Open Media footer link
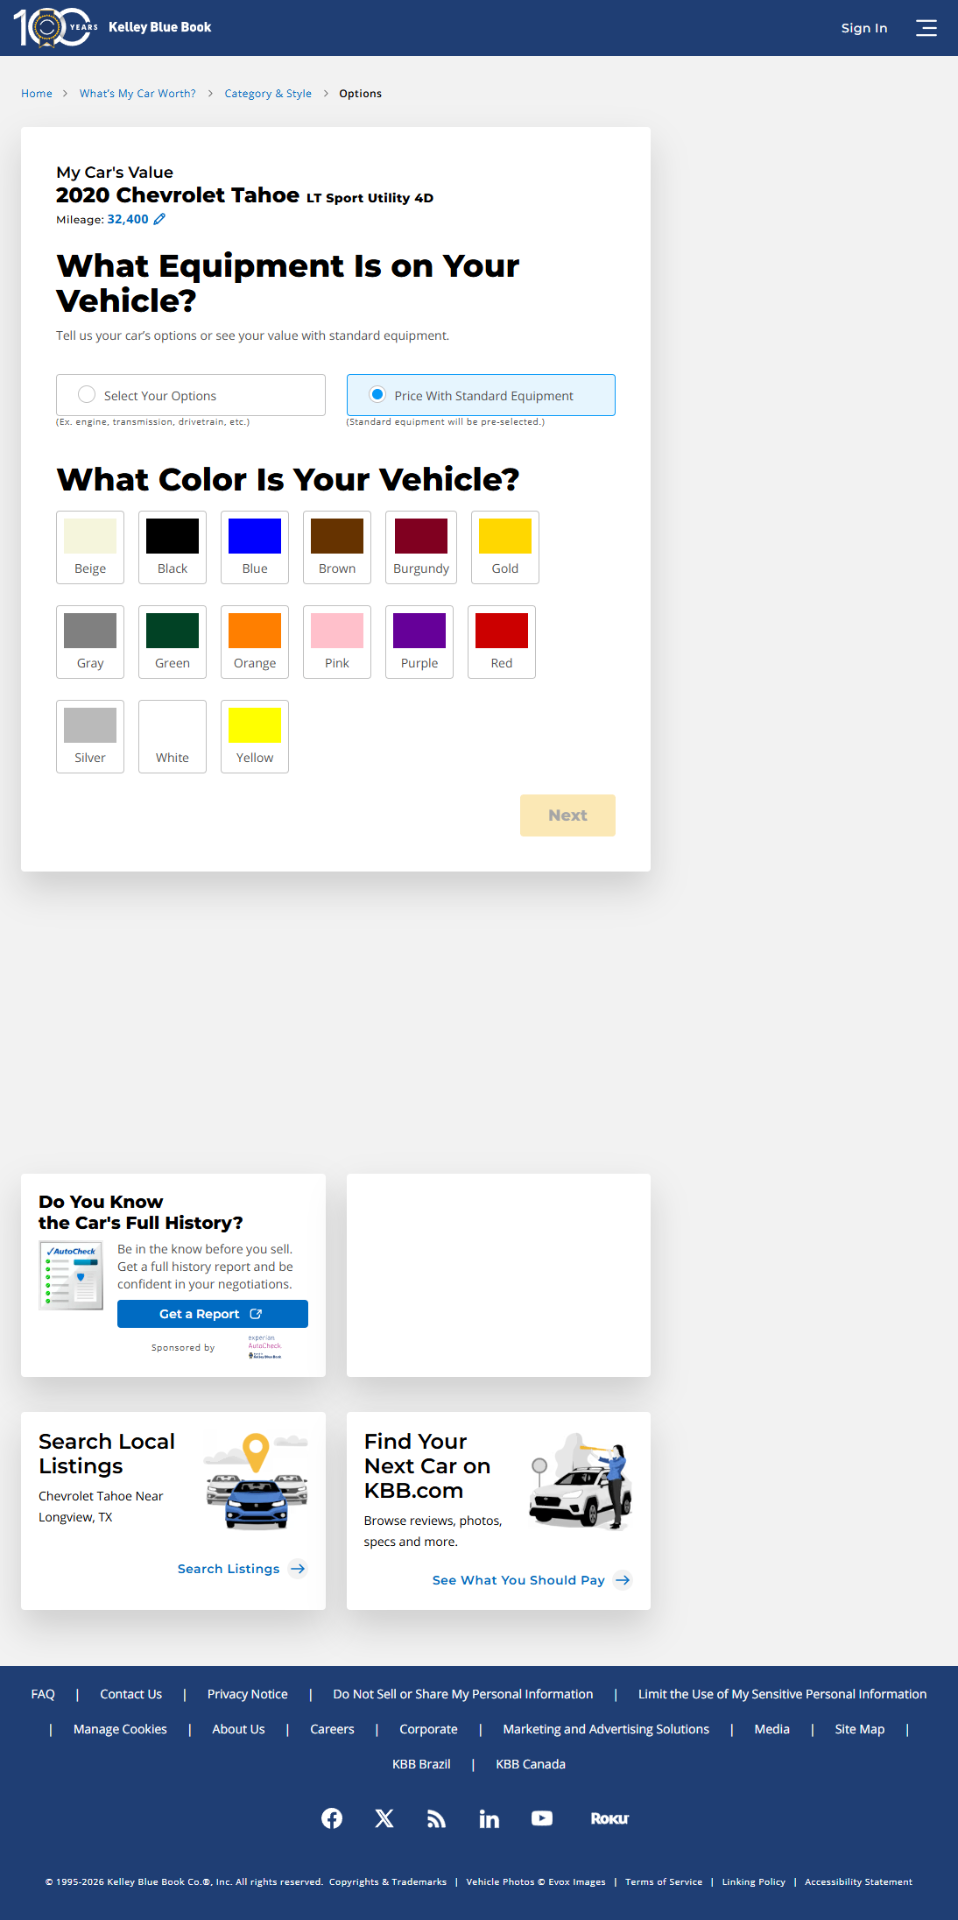Viewport: 958px width, 1920px height. 772,1729
